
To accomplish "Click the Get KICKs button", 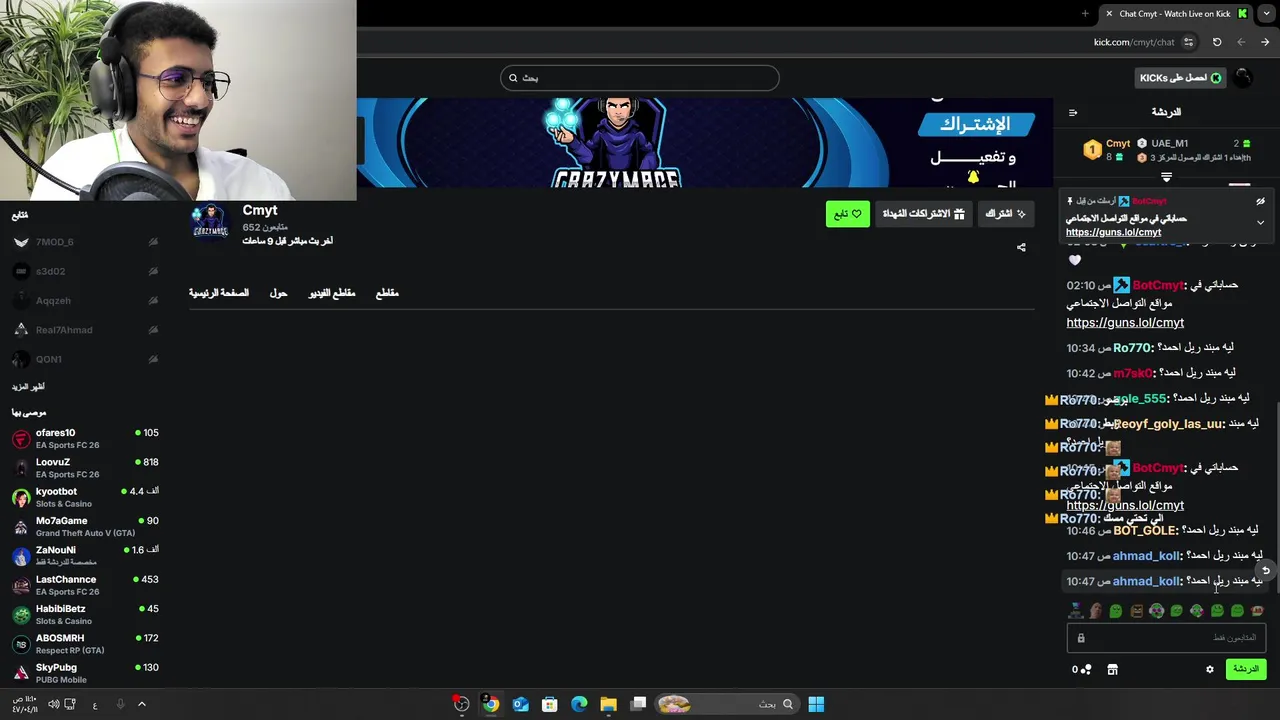I will pos(1180,77).
